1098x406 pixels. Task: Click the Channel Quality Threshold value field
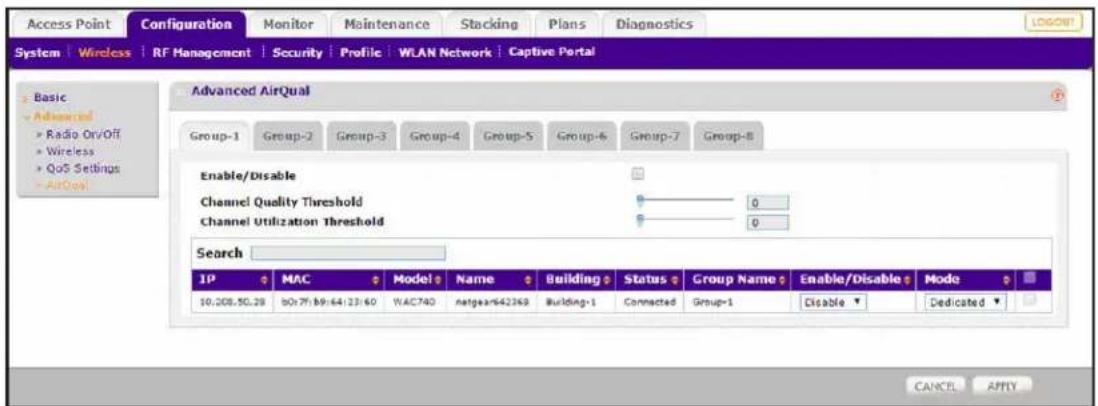point(768,204)
